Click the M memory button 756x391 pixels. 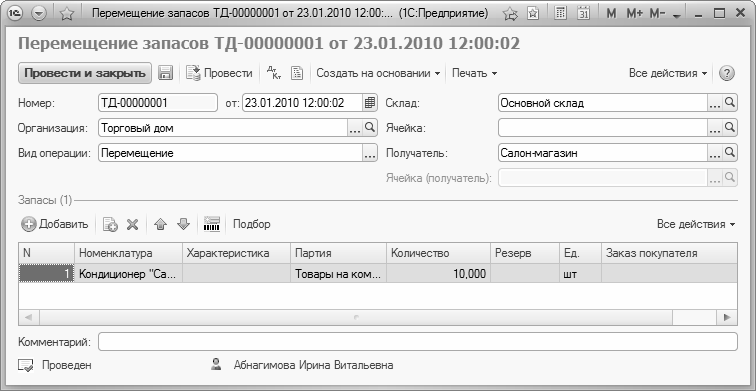(x=611, y=13)
